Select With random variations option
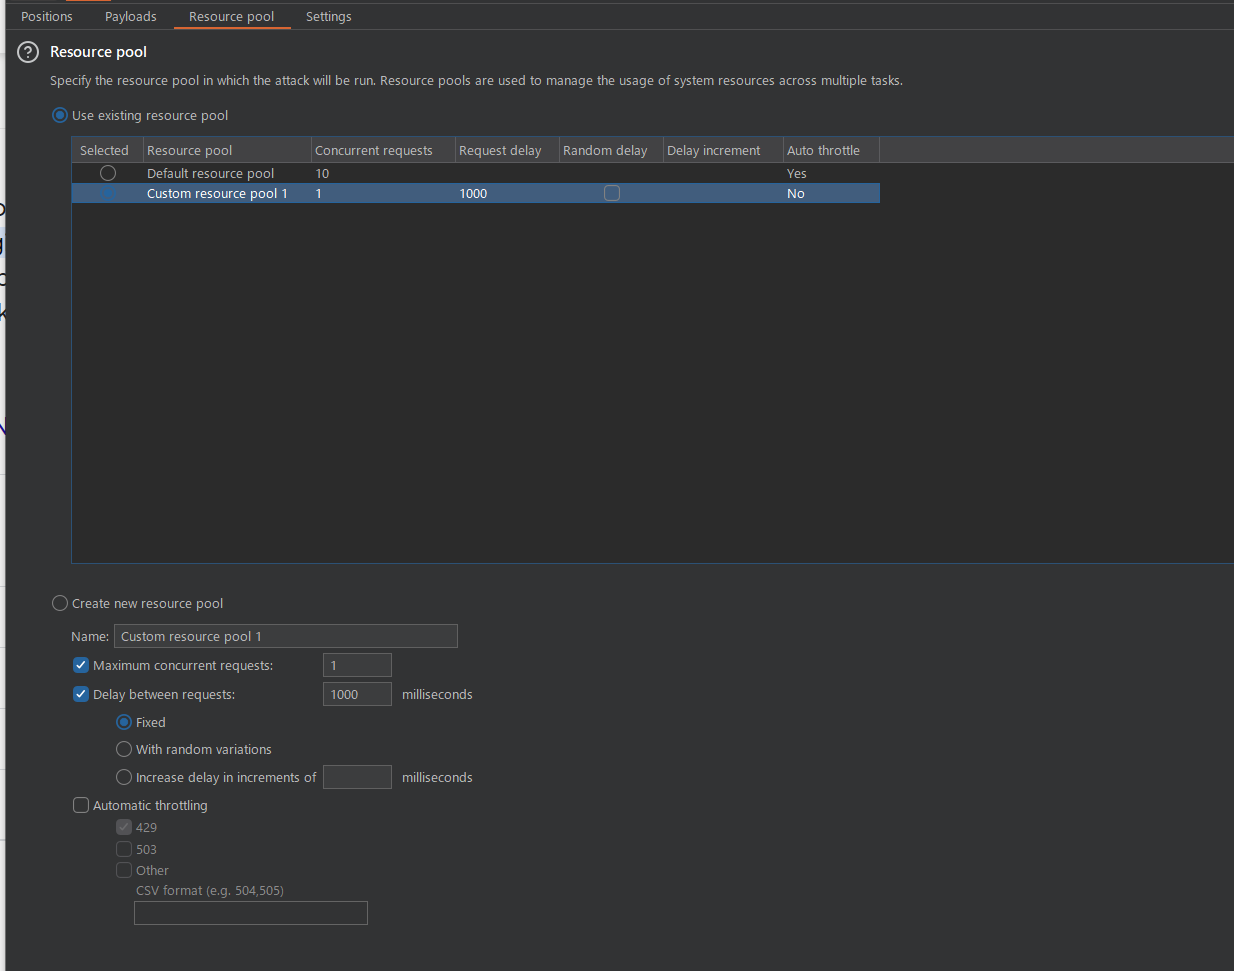 point(124,749)
